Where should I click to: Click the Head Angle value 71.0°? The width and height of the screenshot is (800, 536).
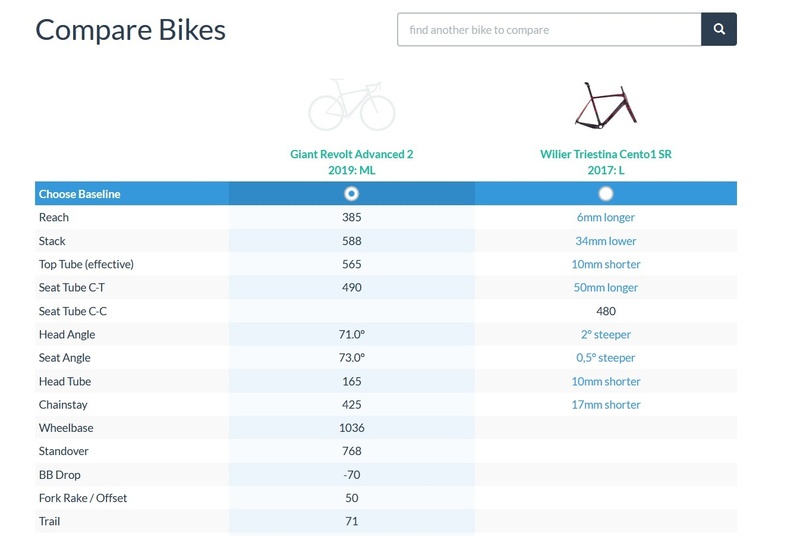pos(352,335)
